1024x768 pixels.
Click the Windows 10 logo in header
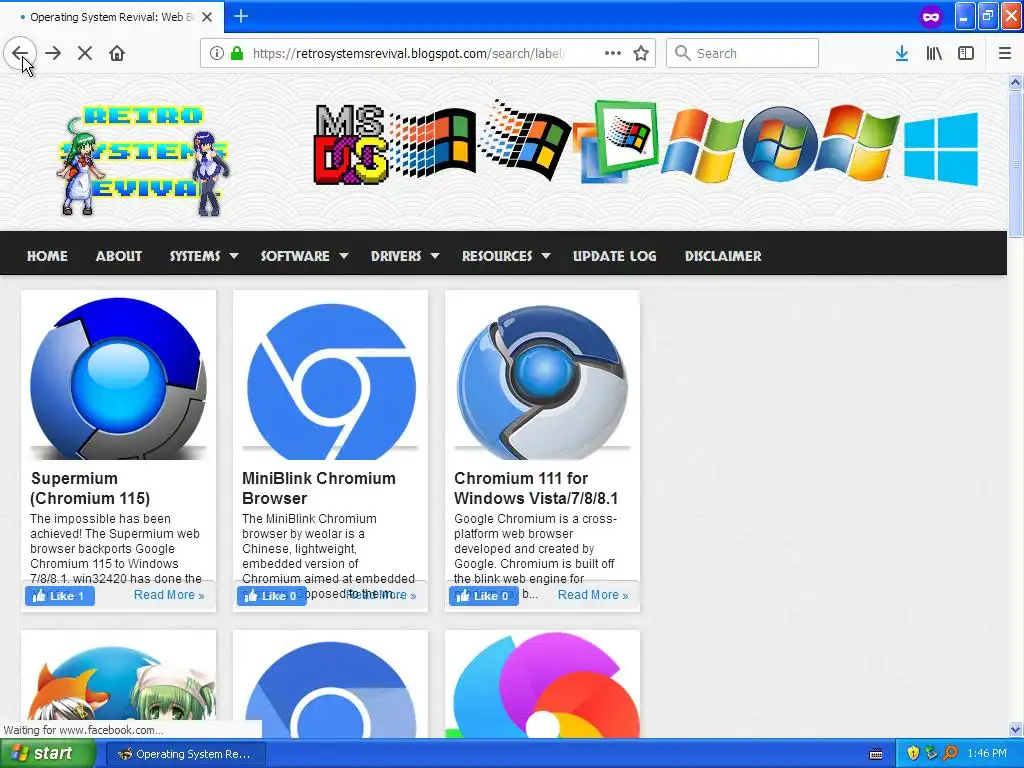click(x=941, y=150)
